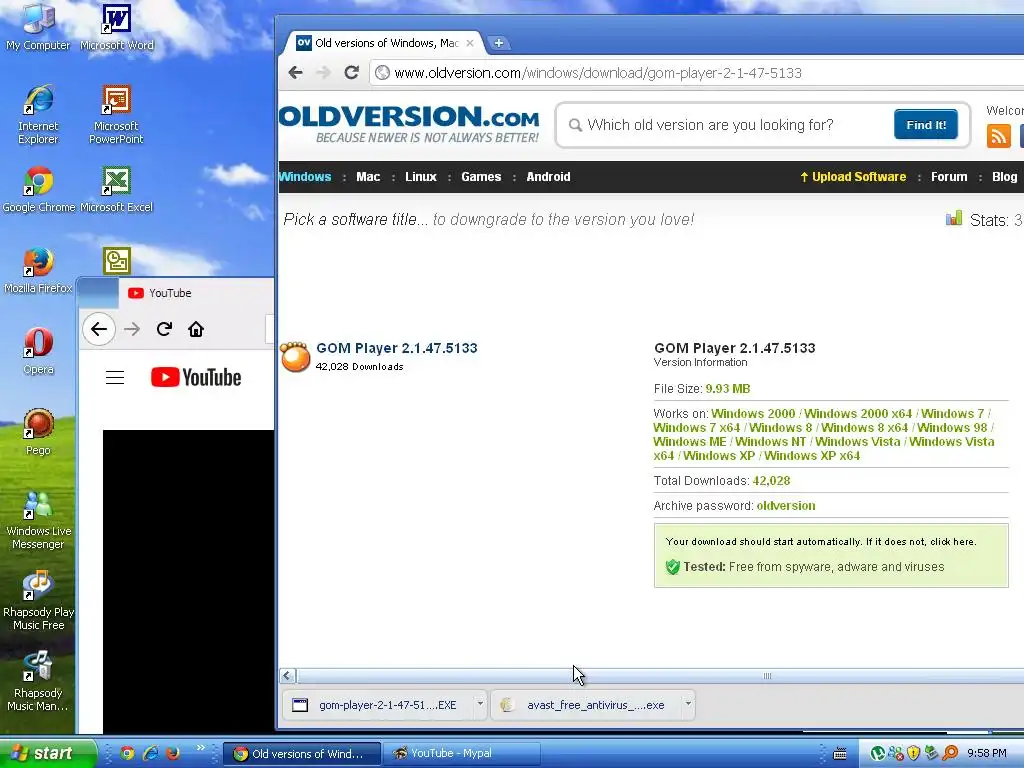
Task: Click Windows 2000 compatibility link
Action: click(753, 413)
